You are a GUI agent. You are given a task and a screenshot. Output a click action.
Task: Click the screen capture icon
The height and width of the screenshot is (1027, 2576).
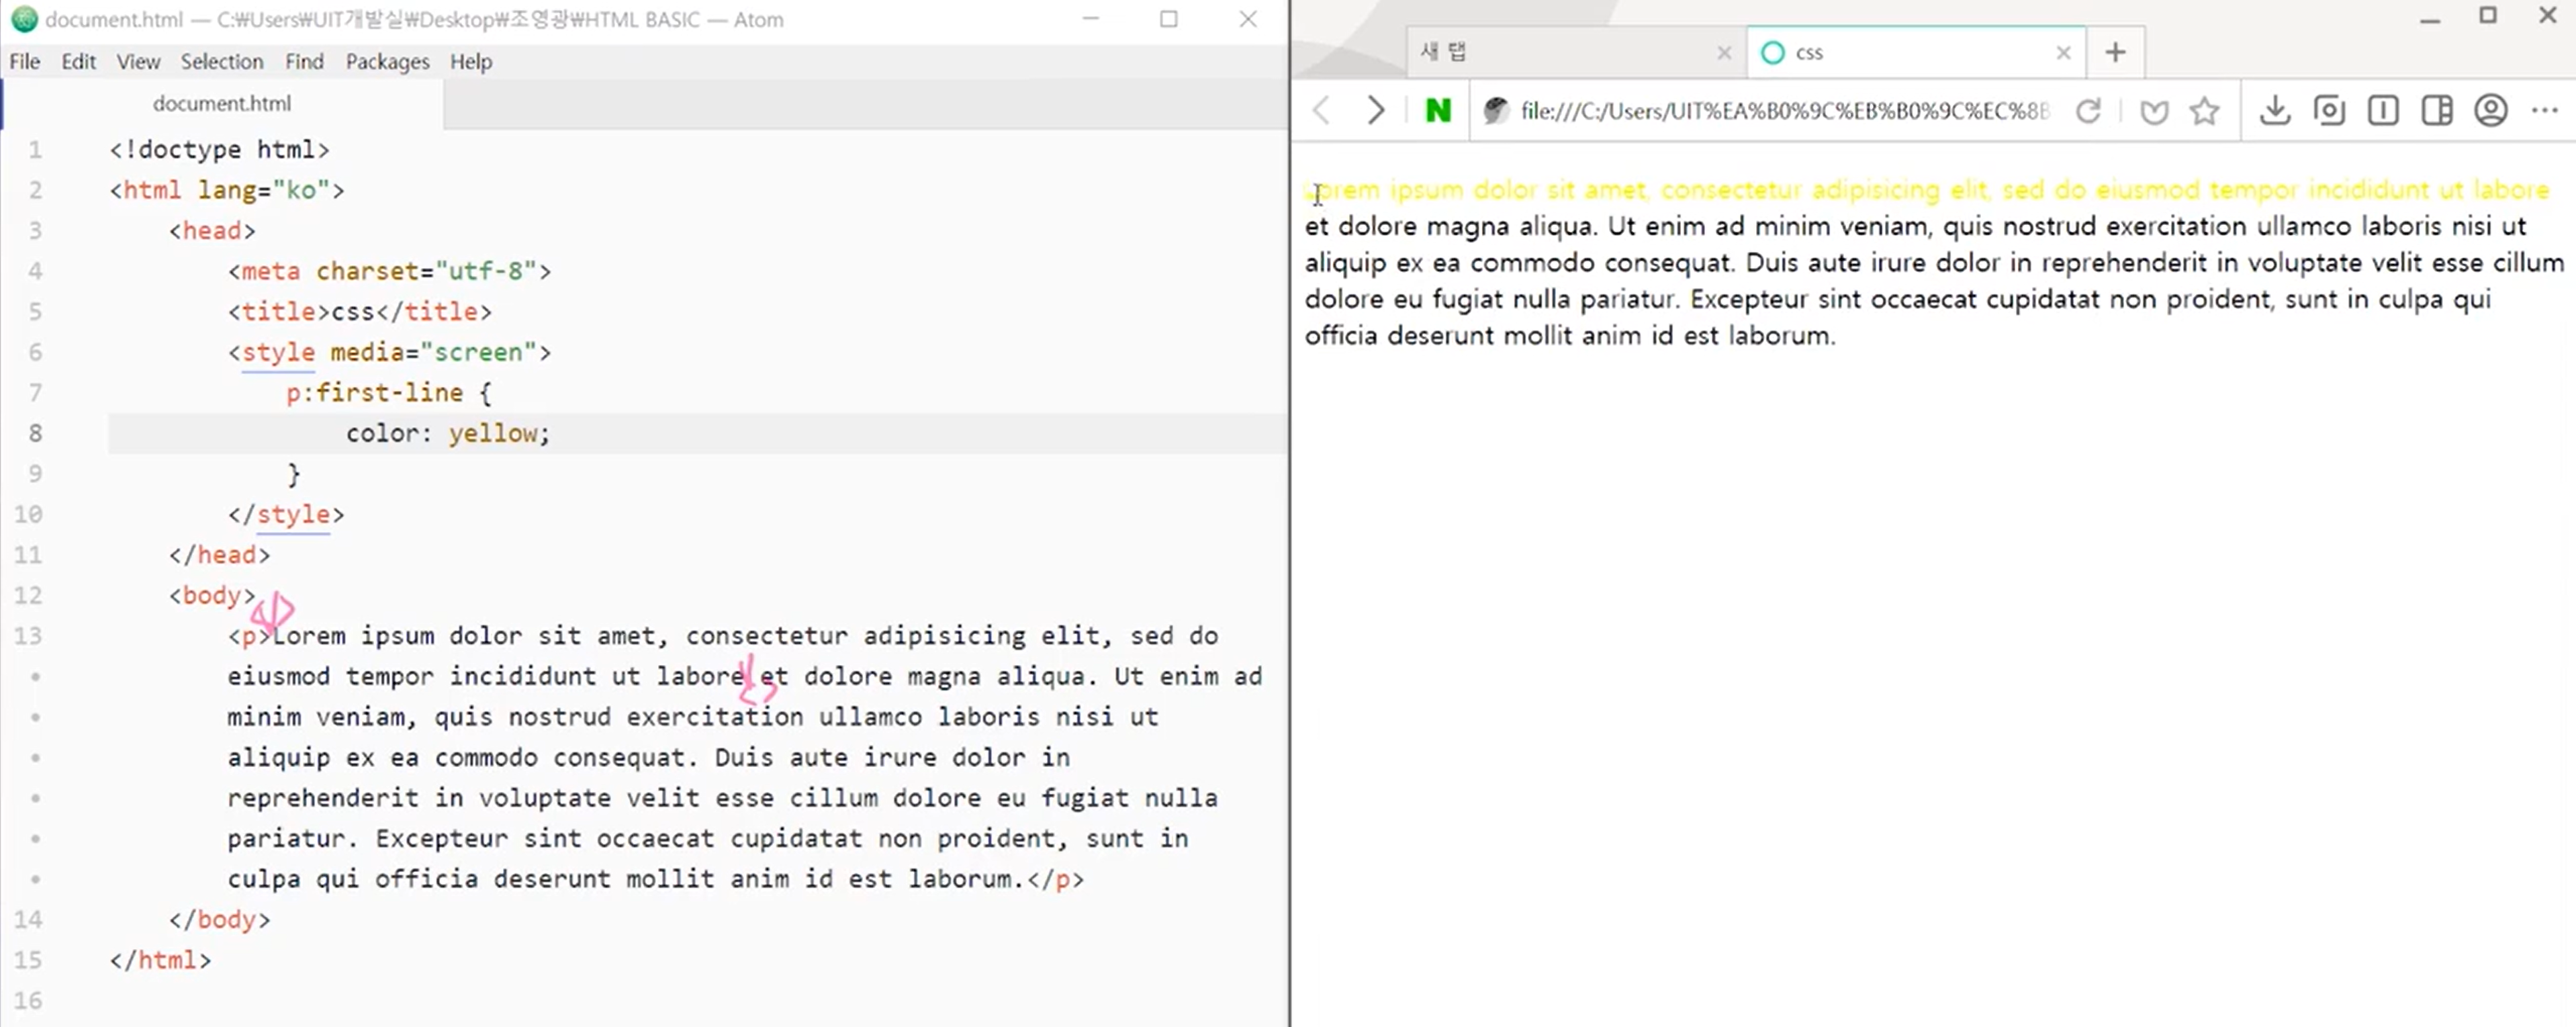click(2329, 110)
